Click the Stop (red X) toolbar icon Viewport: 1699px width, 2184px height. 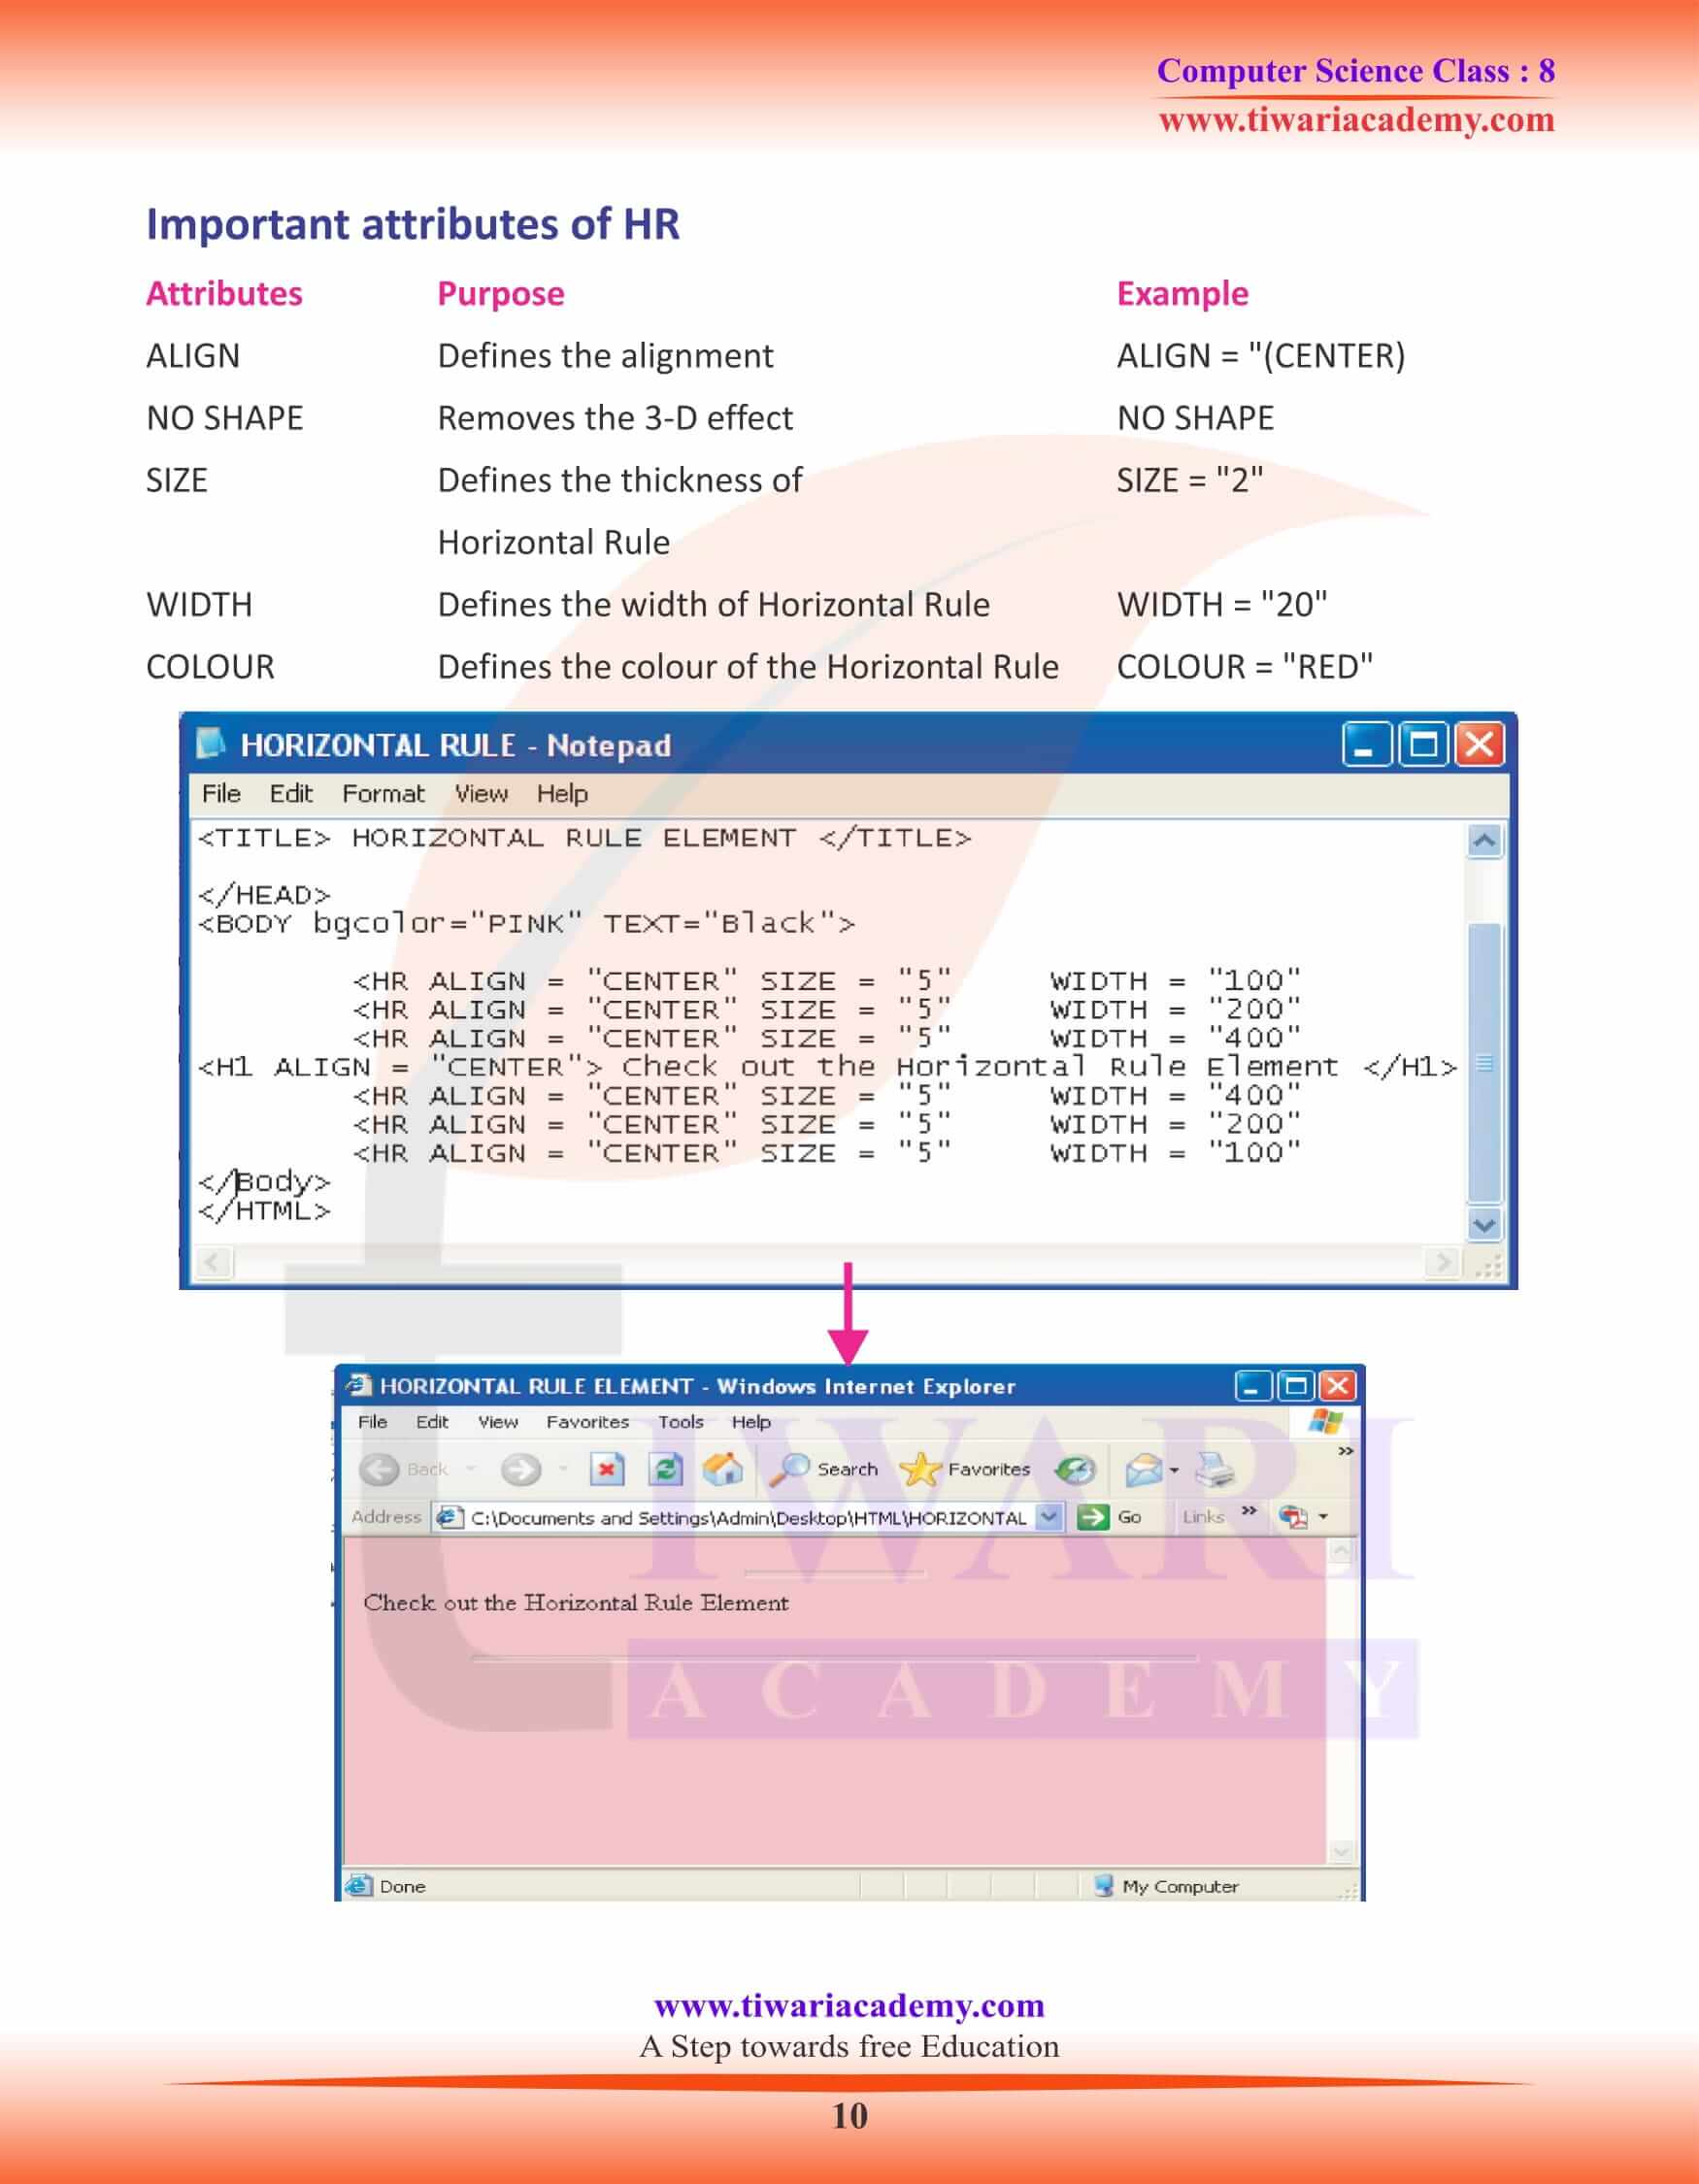point(606,1469)
